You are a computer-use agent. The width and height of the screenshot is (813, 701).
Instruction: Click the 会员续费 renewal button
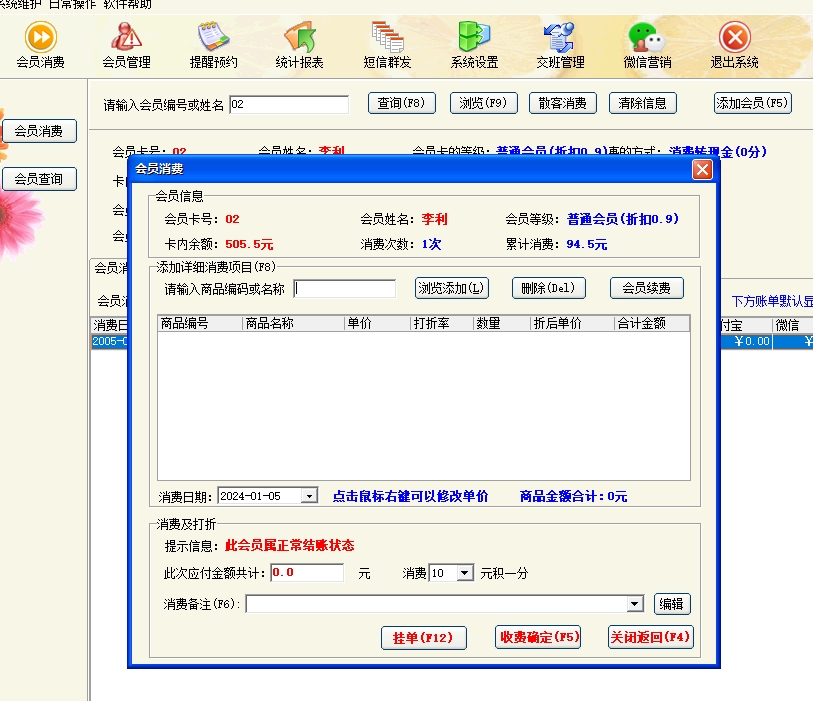point(646,288)
